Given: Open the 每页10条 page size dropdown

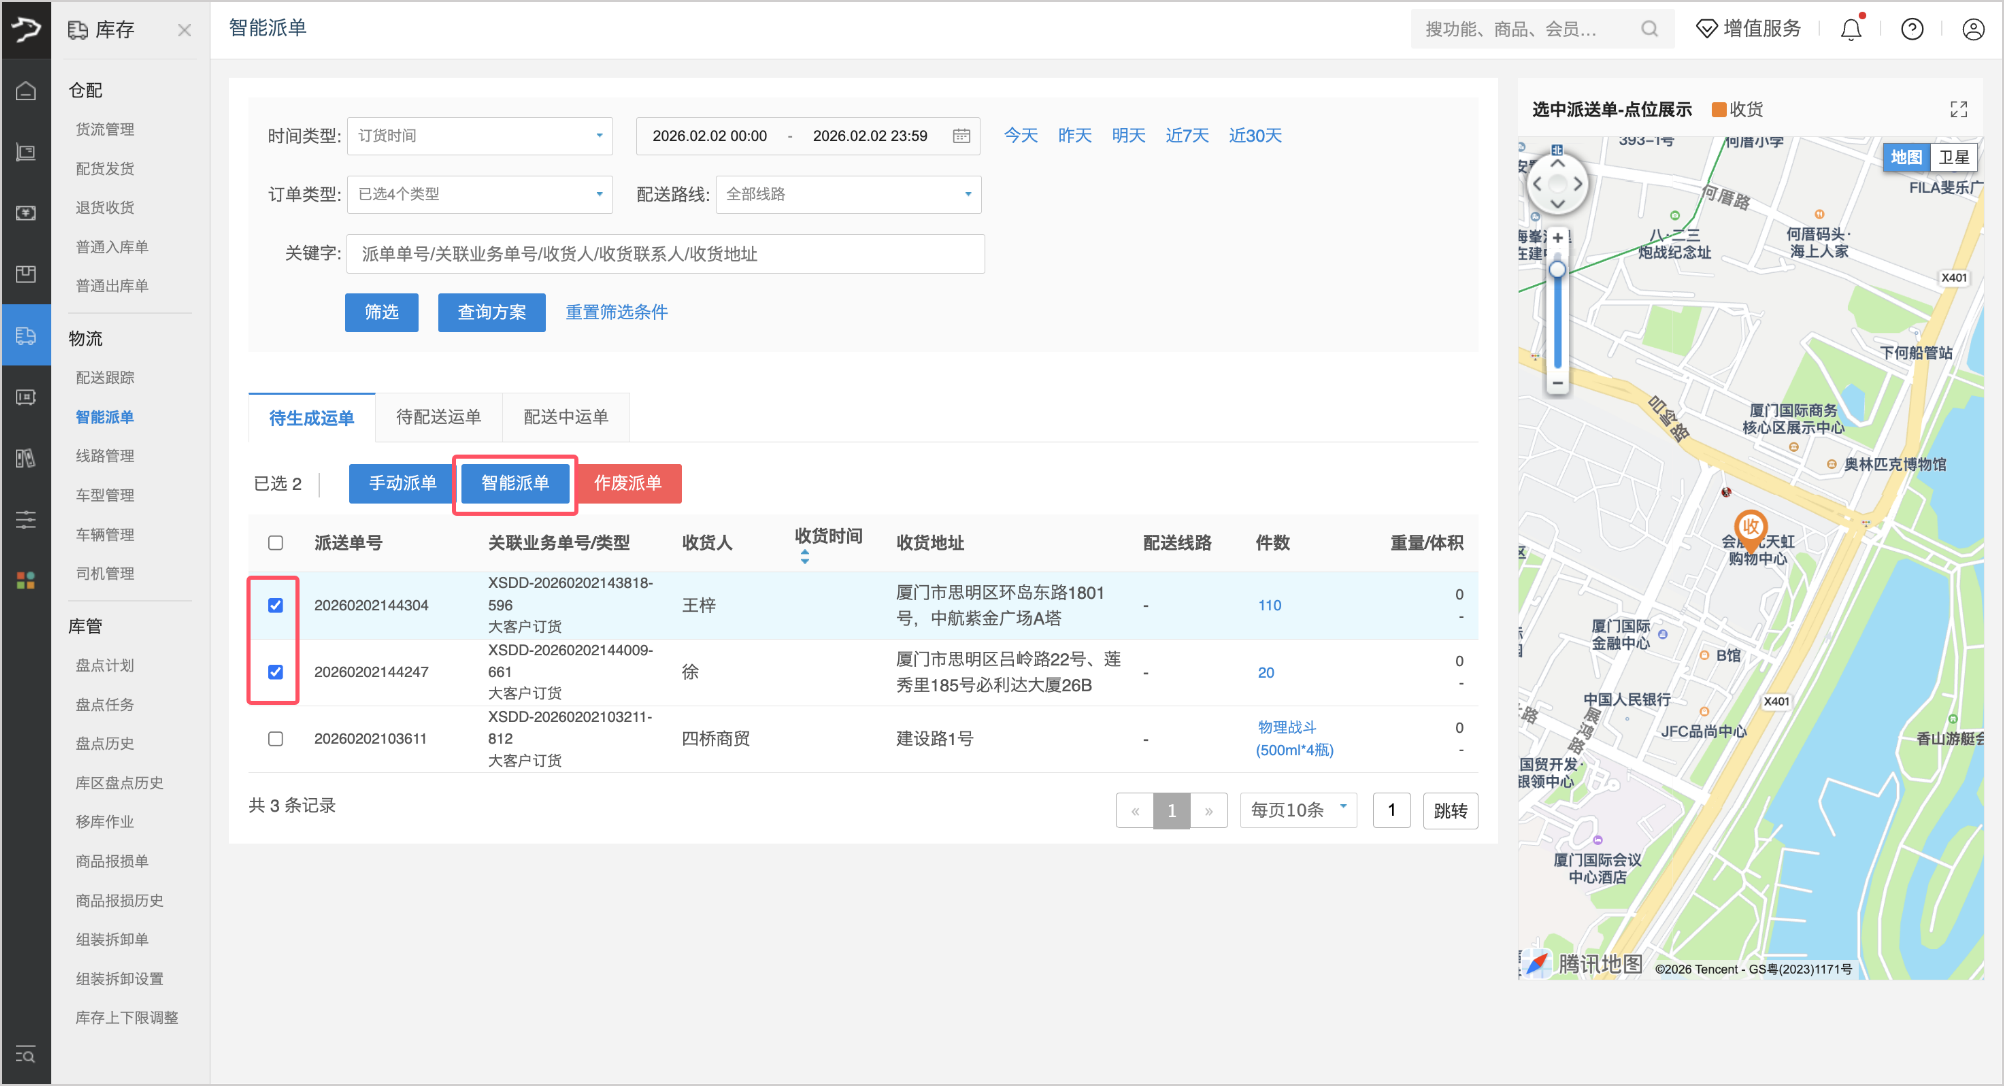Looking at the screenshot, I should [x=1297, y=810].
